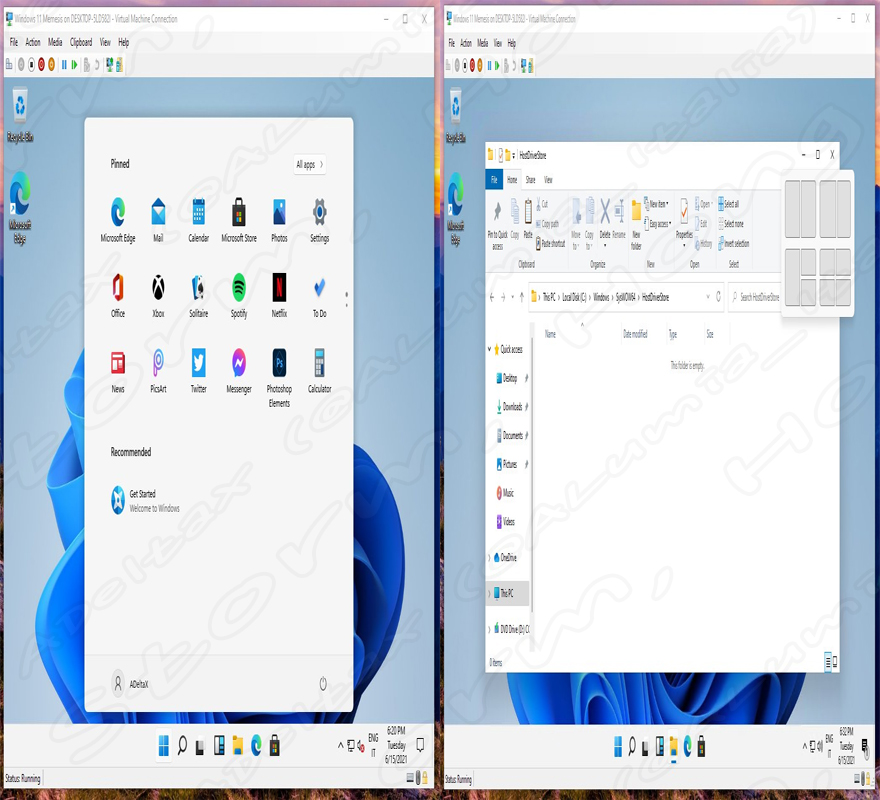
Task: Open the To Do pinned app
Action: click(320, 295)
